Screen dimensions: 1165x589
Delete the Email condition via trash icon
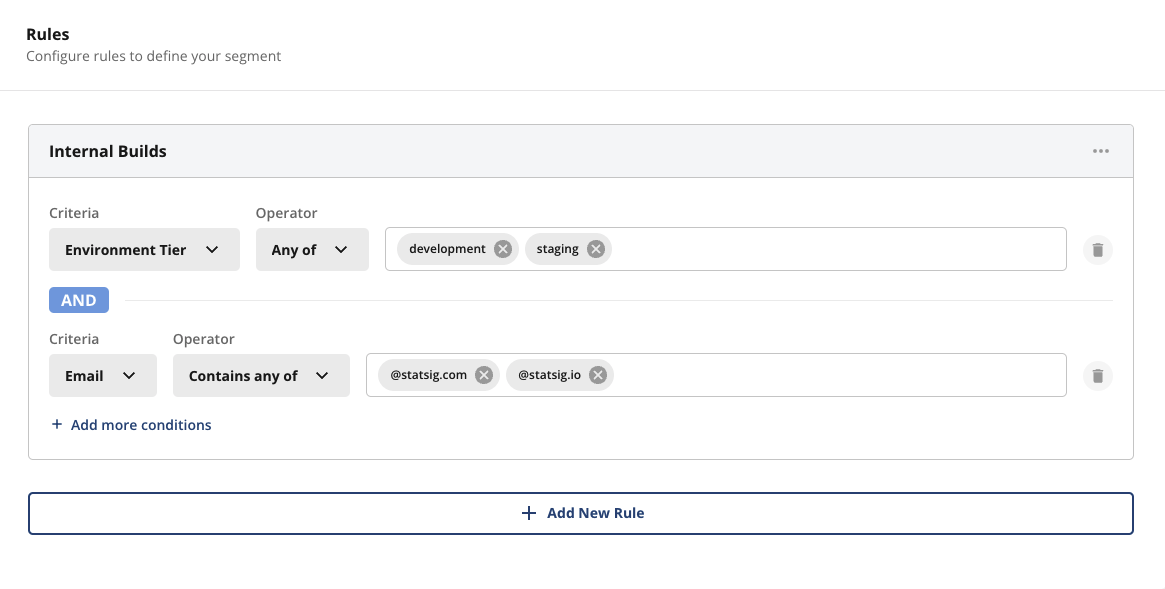point(1097,375)
